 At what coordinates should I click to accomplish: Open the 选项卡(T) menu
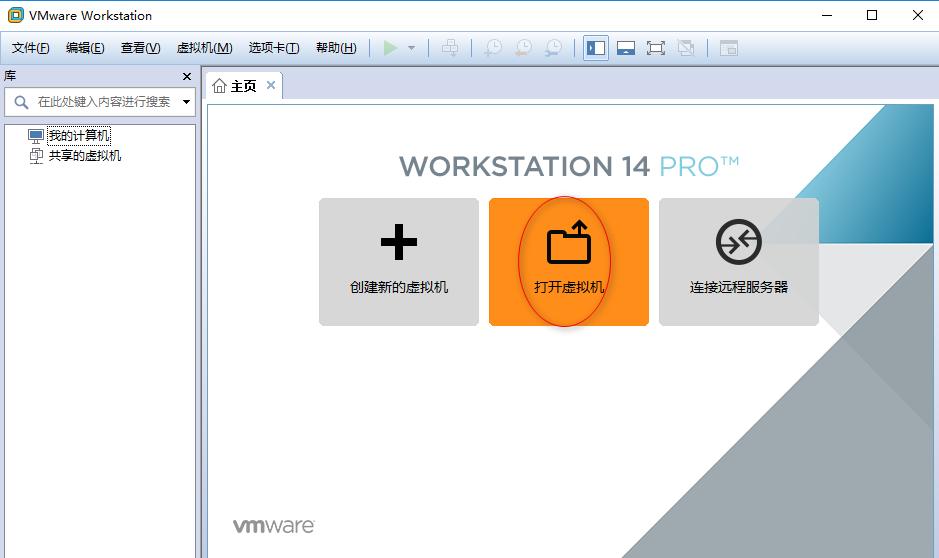coord(274,48)
